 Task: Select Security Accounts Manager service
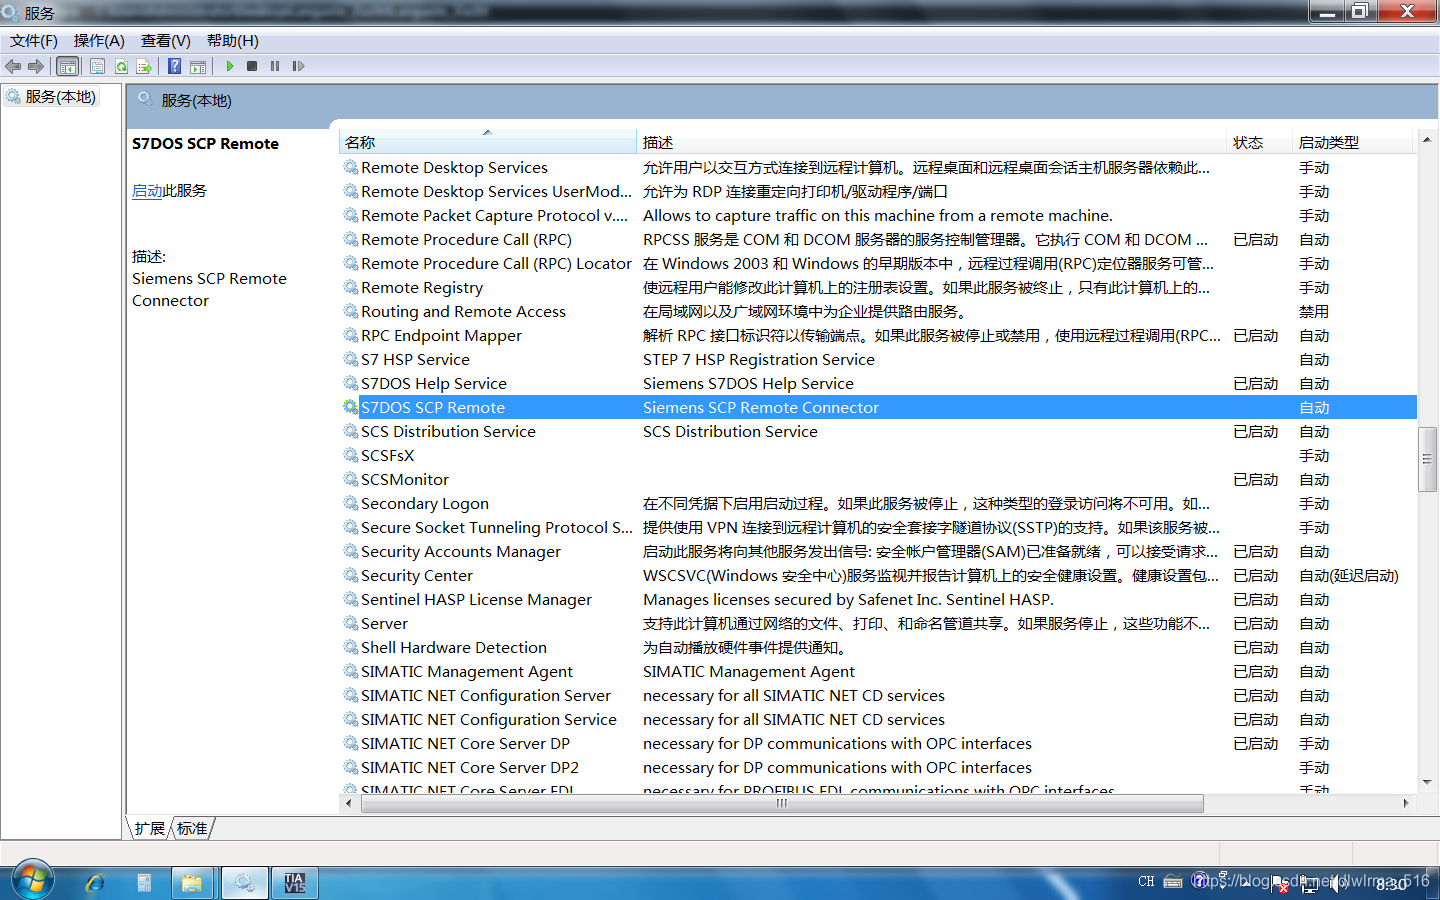[461, 552]
